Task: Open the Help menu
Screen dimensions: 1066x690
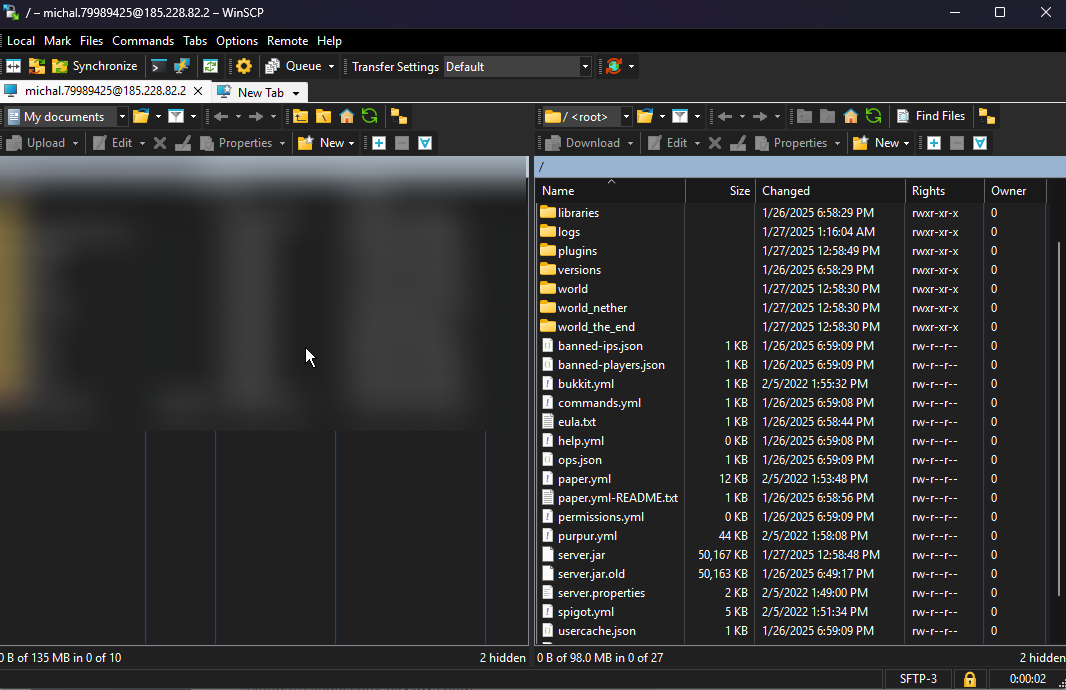Action: click(329, 41)
